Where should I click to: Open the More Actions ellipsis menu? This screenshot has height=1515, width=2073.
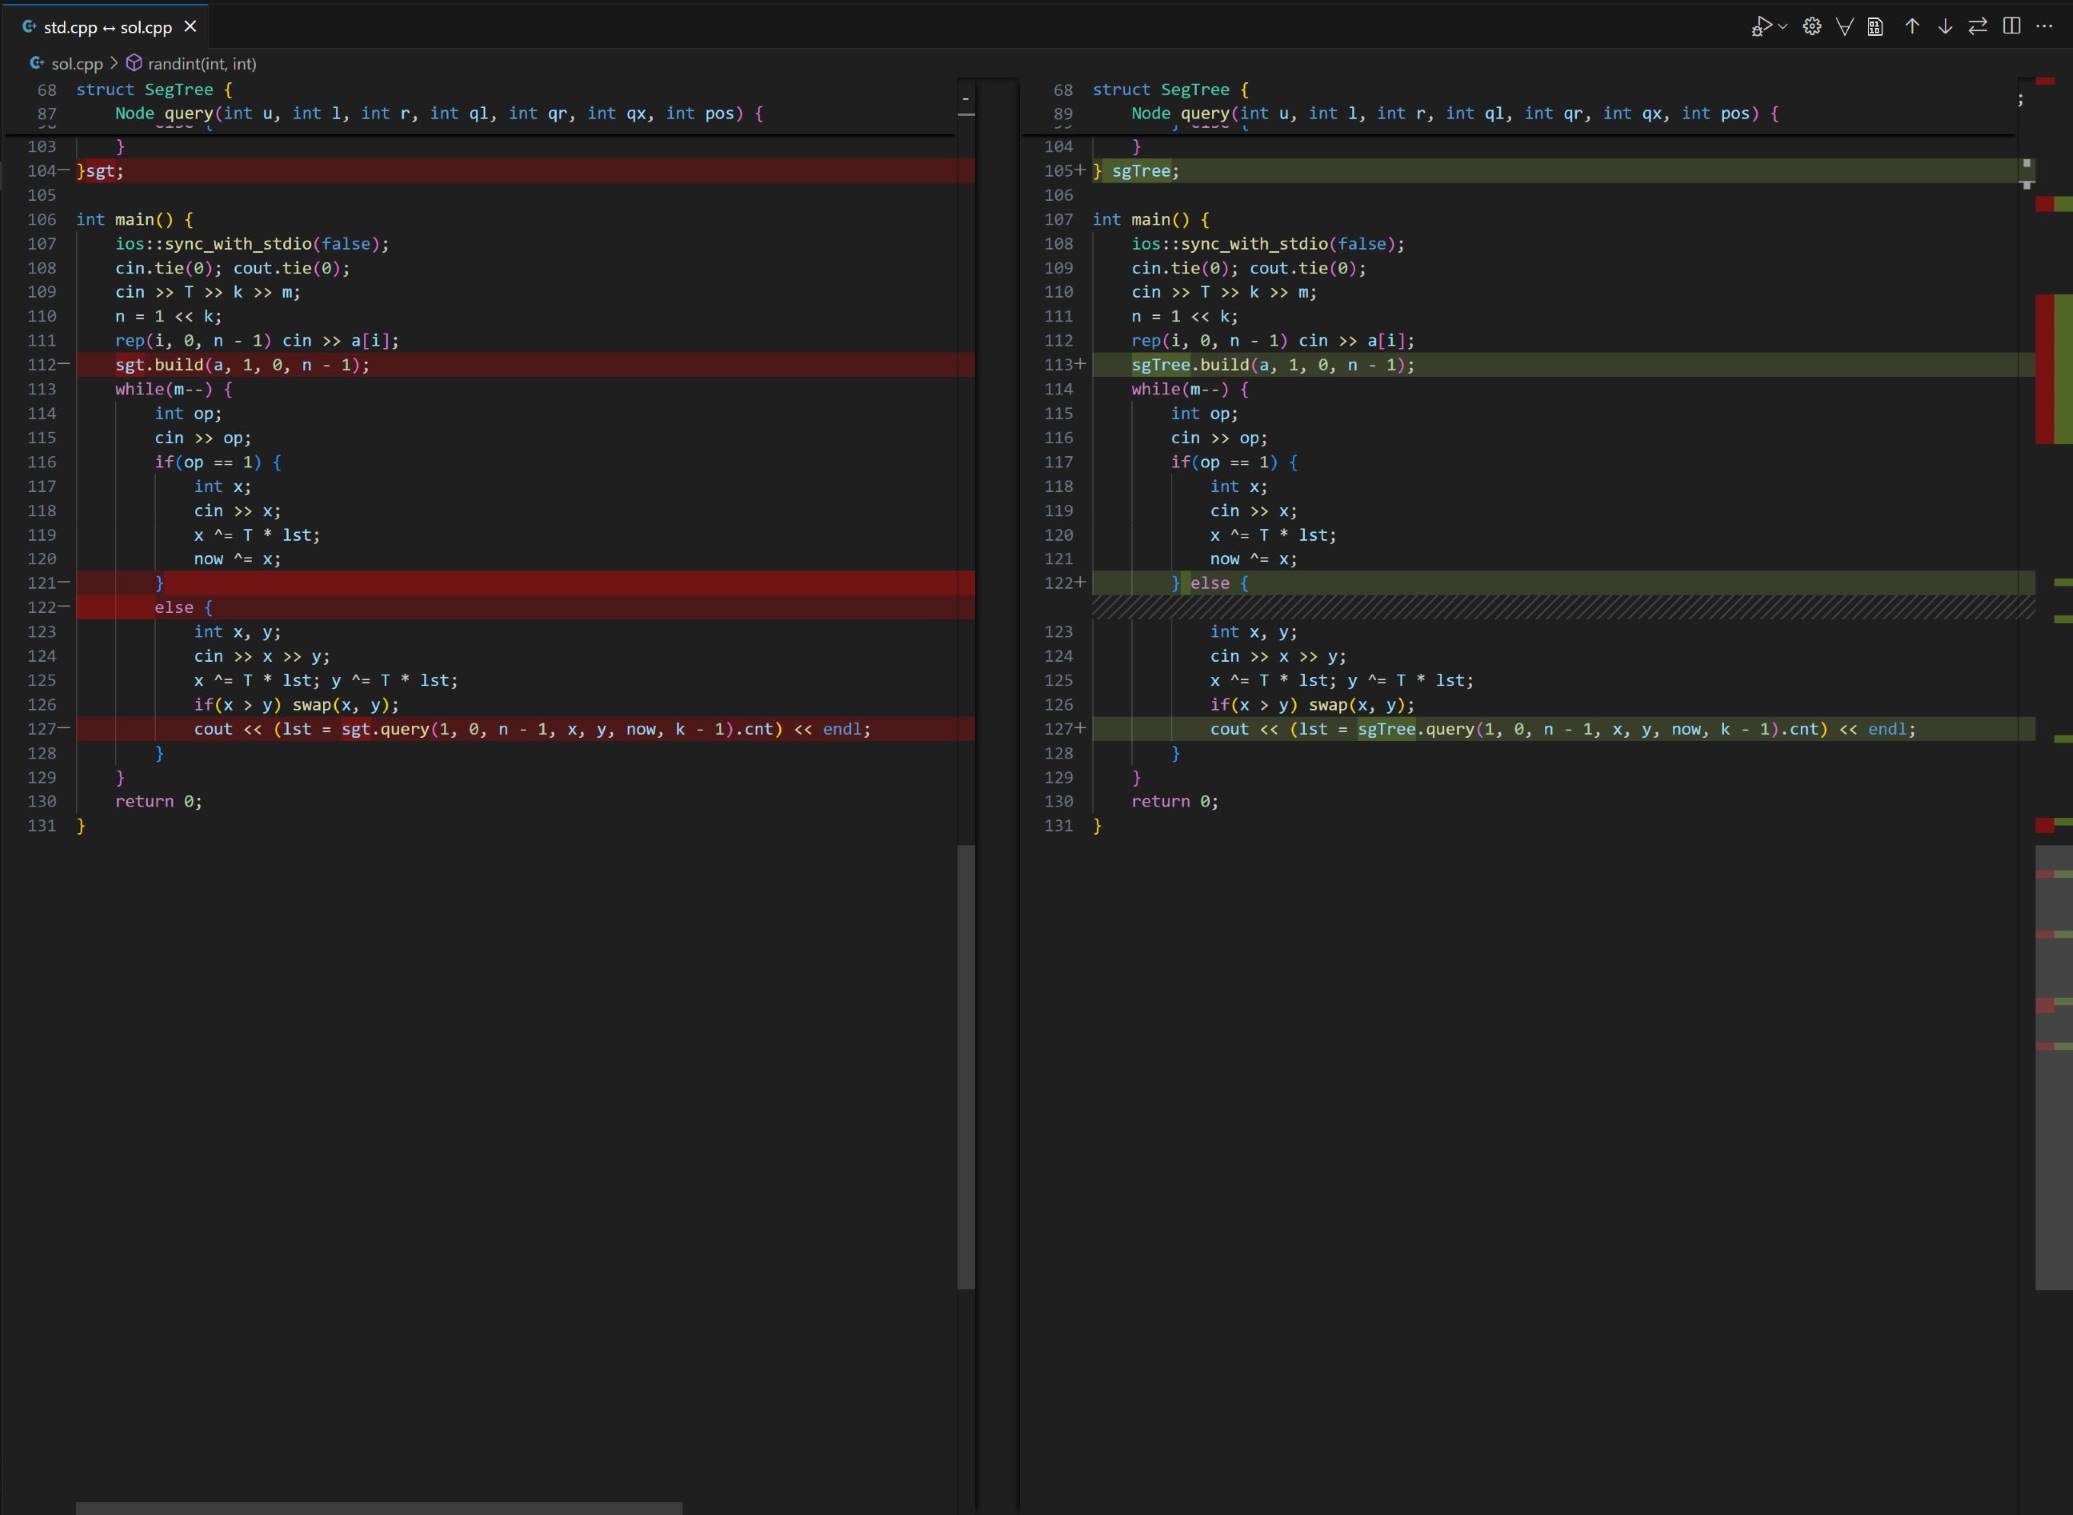coord(2044,27)
